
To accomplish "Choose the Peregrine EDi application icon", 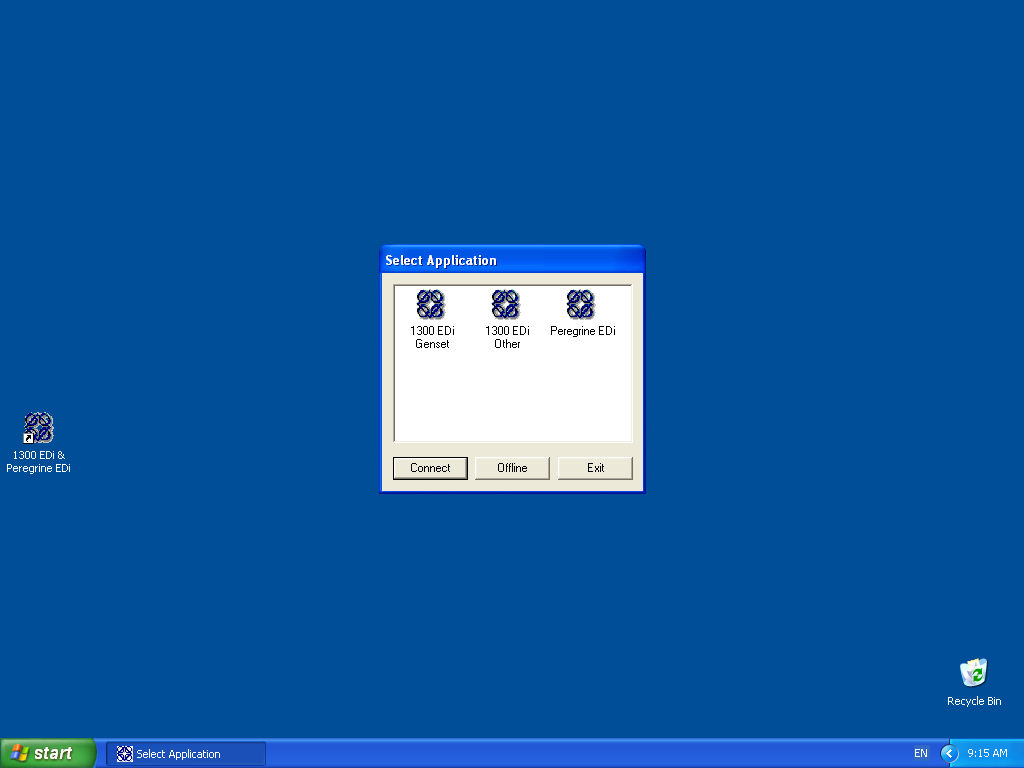I will pos(581,304).
